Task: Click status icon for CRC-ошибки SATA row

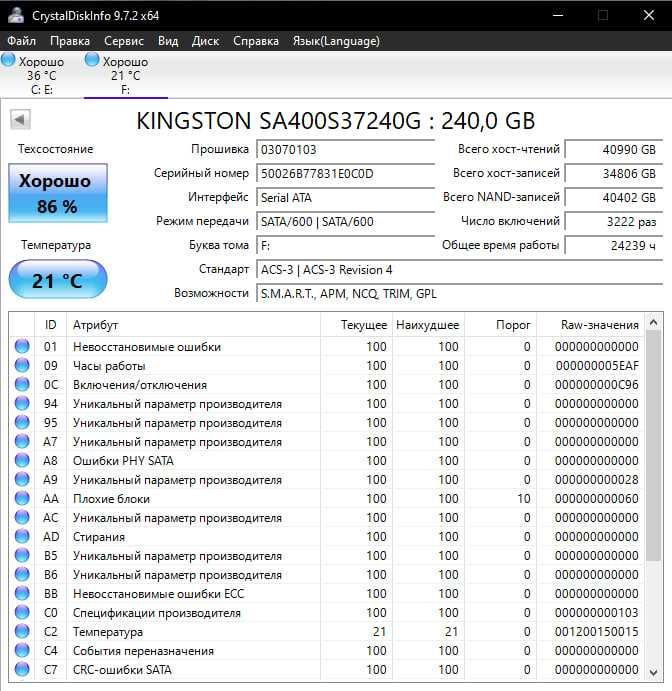Action: click(x=22, y=669)
